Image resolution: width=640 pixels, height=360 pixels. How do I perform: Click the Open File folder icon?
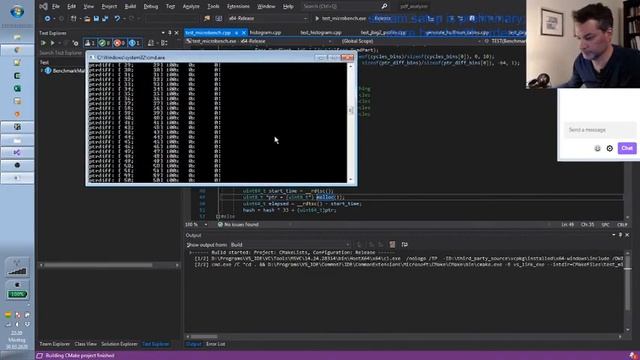click(x=87, y=18)
